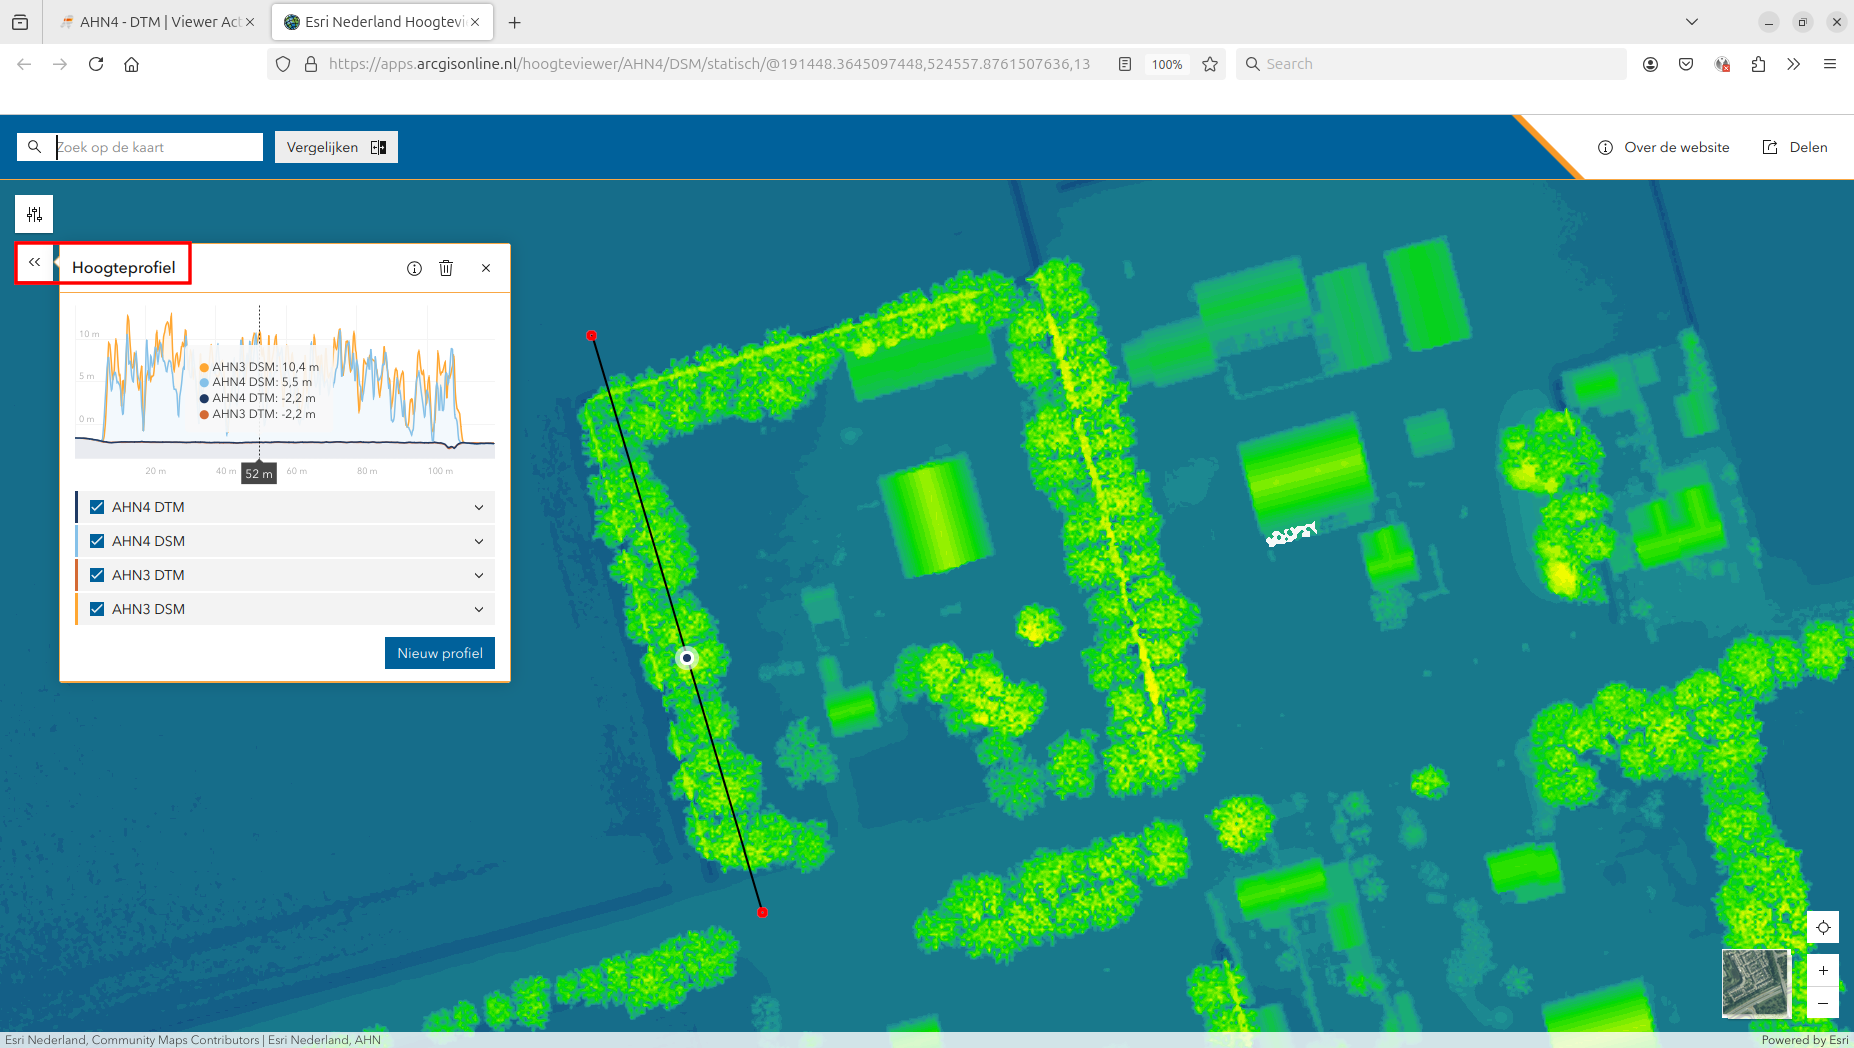Close the Esri Nederland Hoogteviewer tab
This screenshot has width=1854, height=1048.
pyautogui.click(x=475, y=22)
